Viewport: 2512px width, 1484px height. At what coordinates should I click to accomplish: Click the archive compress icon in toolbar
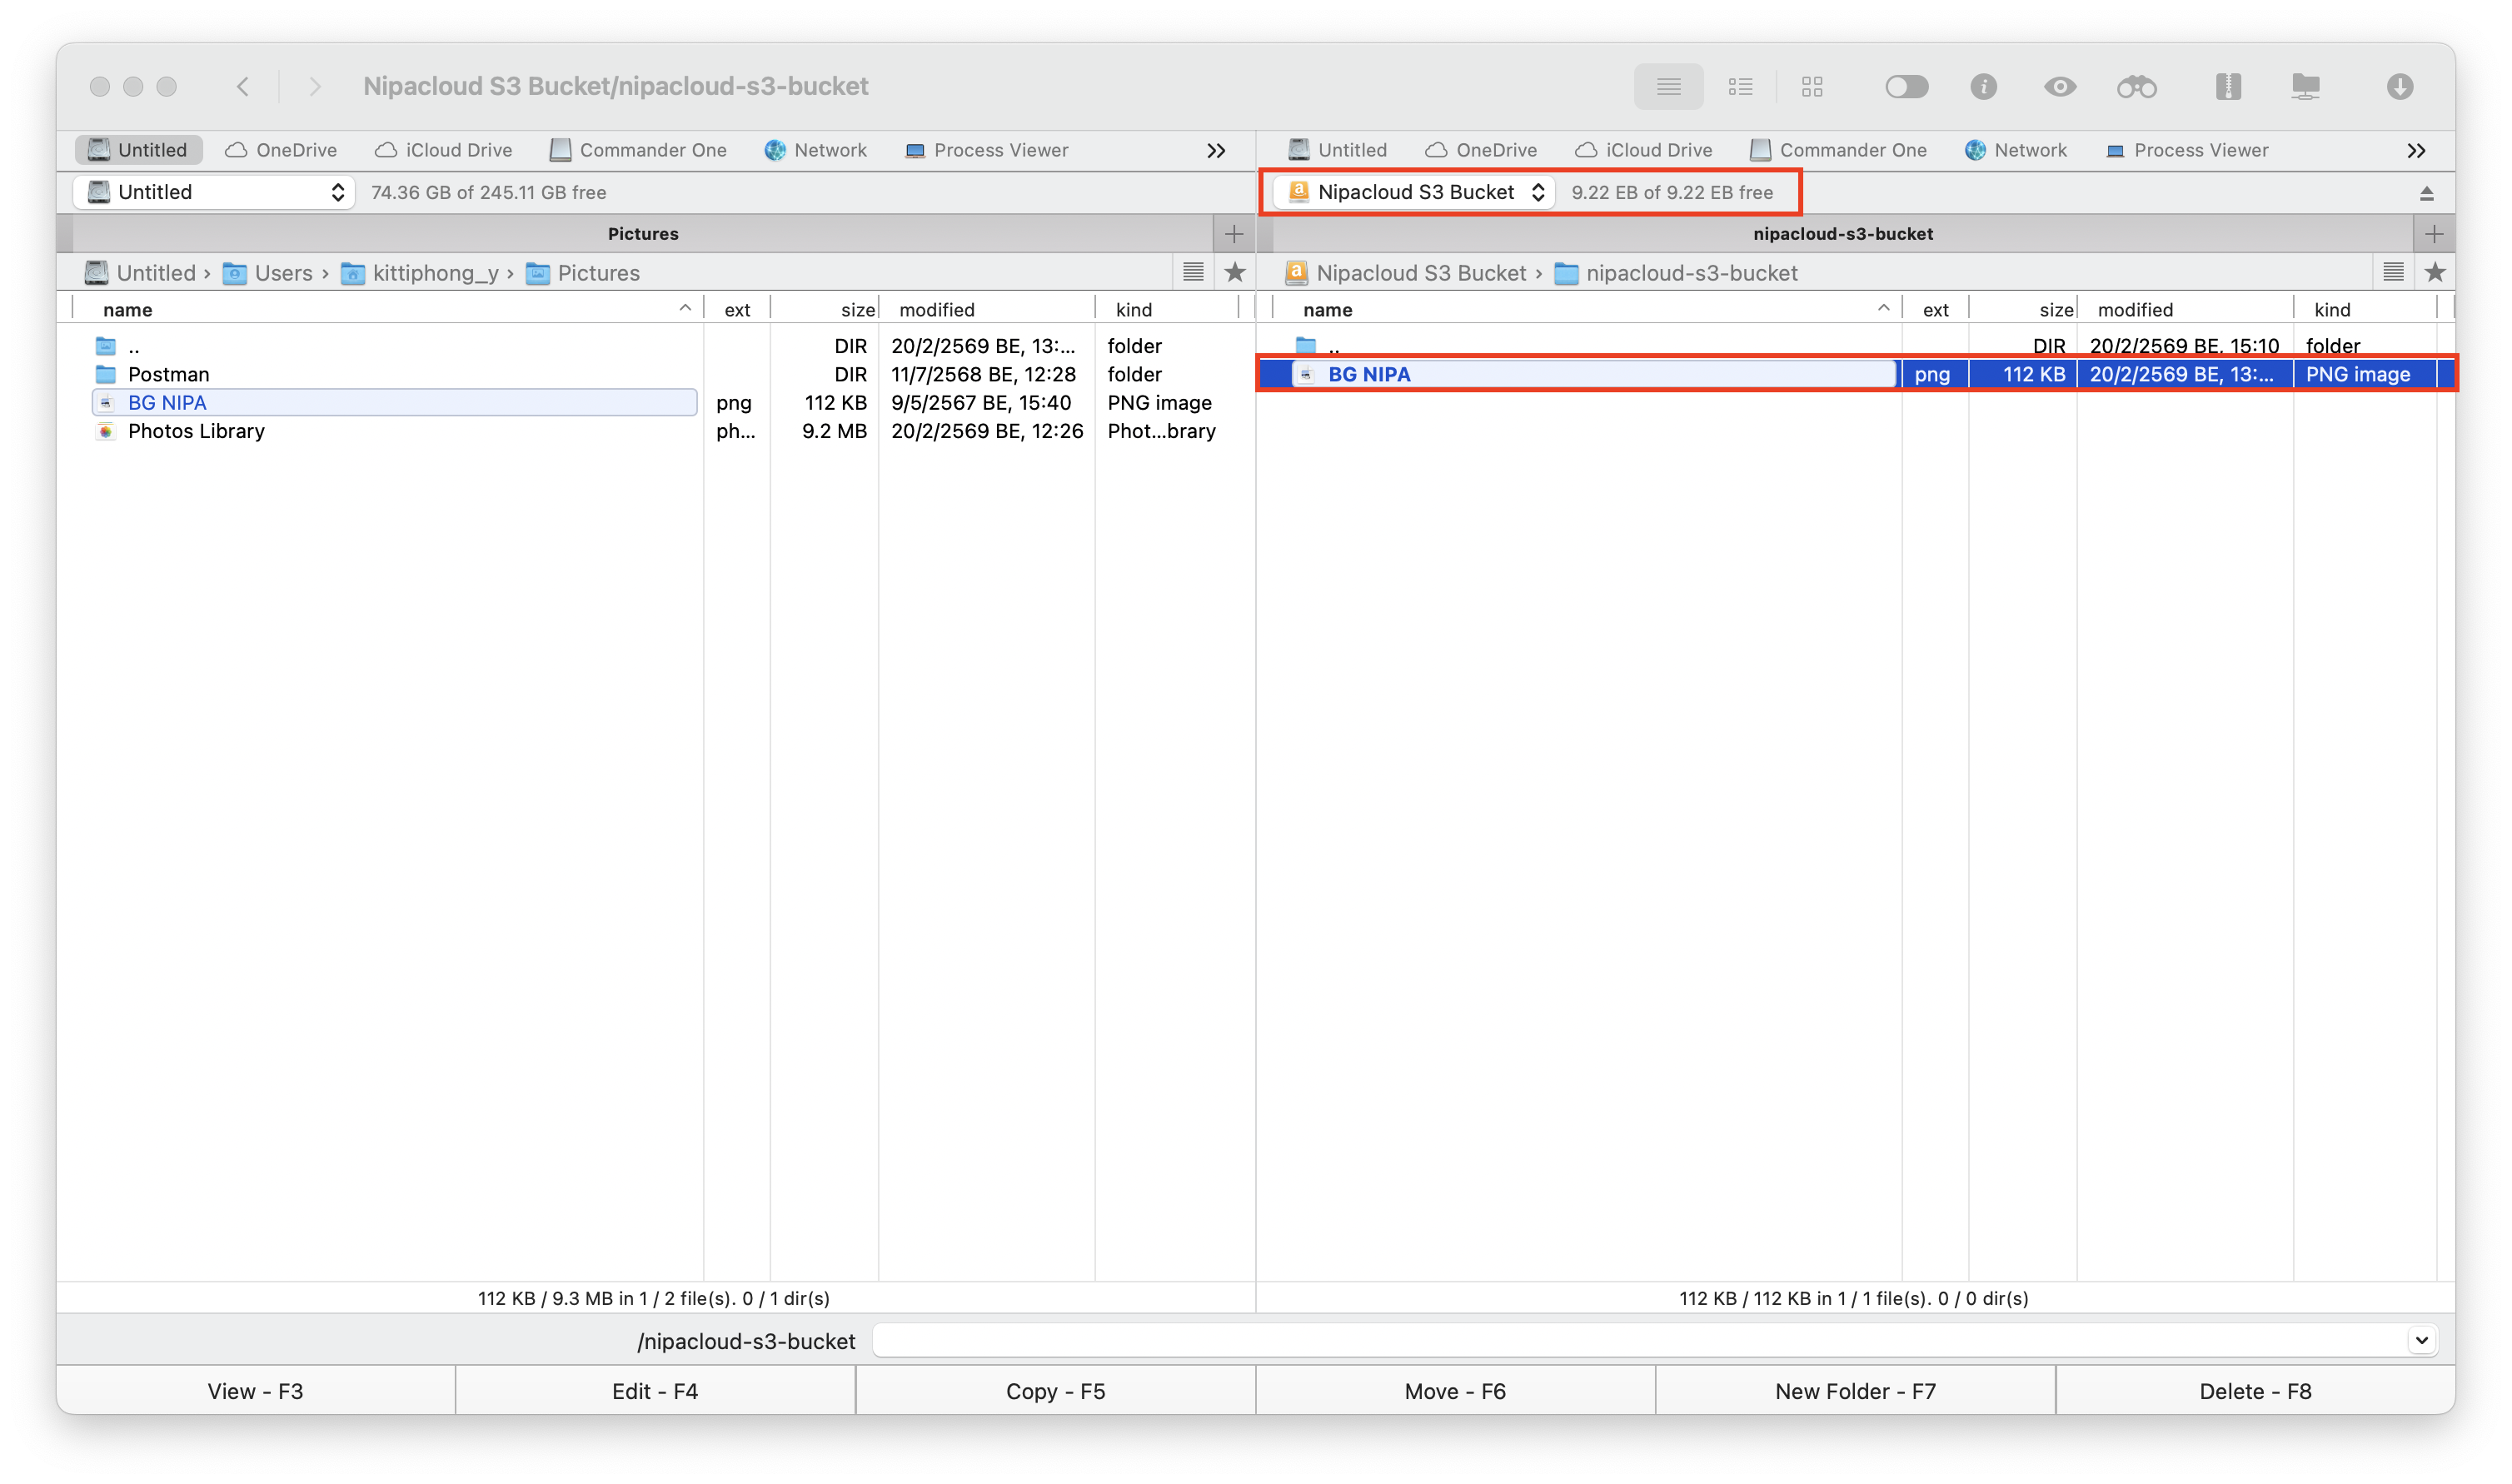click(2228, 87)
